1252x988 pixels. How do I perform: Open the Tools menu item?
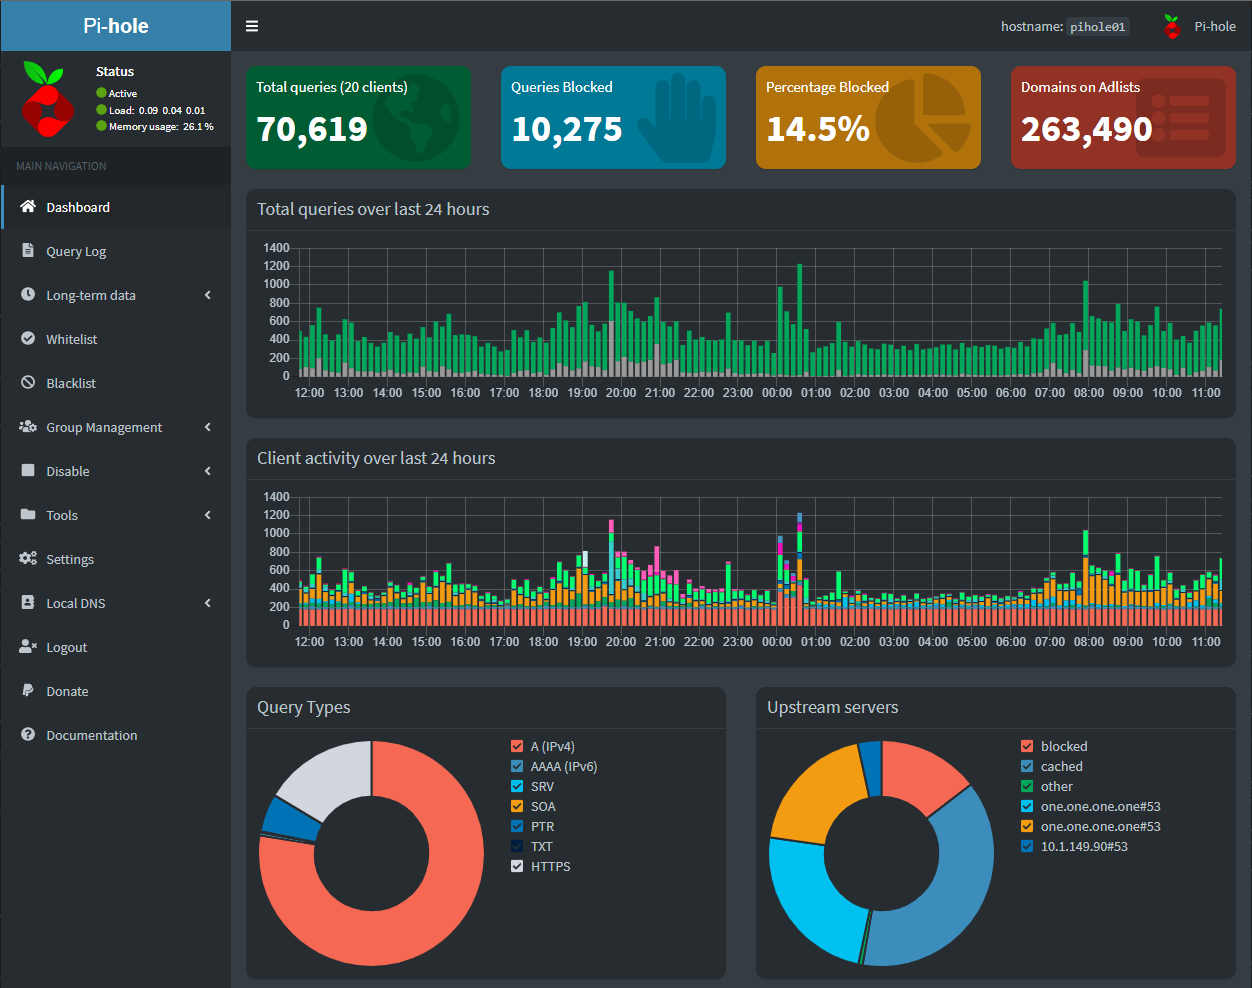[x=116, y=515]
